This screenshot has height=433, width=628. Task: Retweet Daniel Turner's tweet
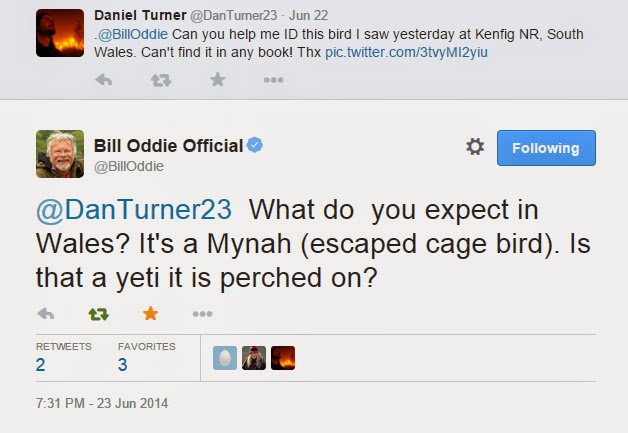coord(160,80)
